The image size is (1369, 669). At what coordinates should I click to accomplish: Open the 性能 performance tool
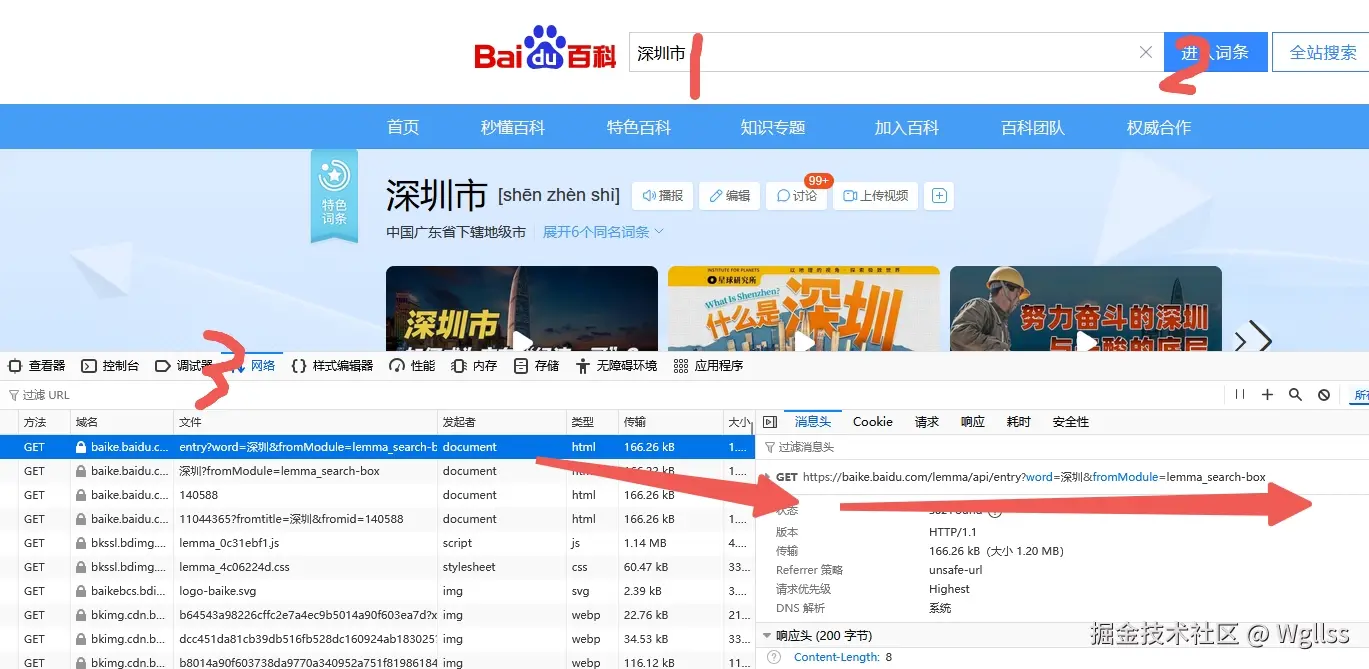click(412, 366)
